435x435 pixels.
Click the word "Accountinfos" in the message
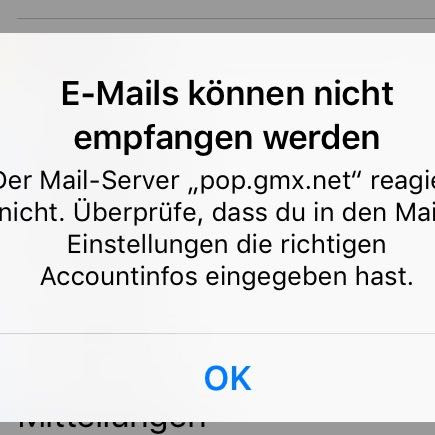click(x=119, y=277)
